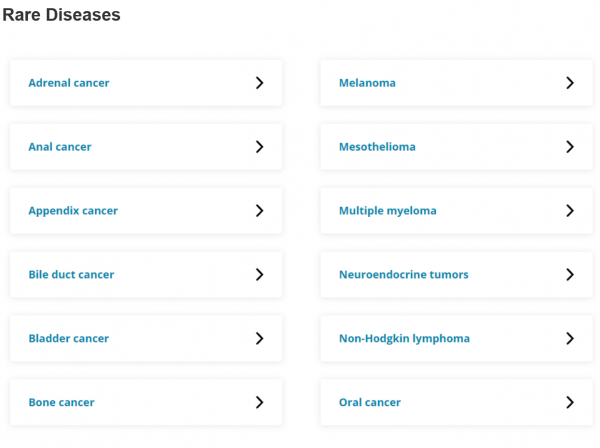Expand Bladder cancer using its chevron
This screenshot has height=448, width=600.
[x=259, y=338]
